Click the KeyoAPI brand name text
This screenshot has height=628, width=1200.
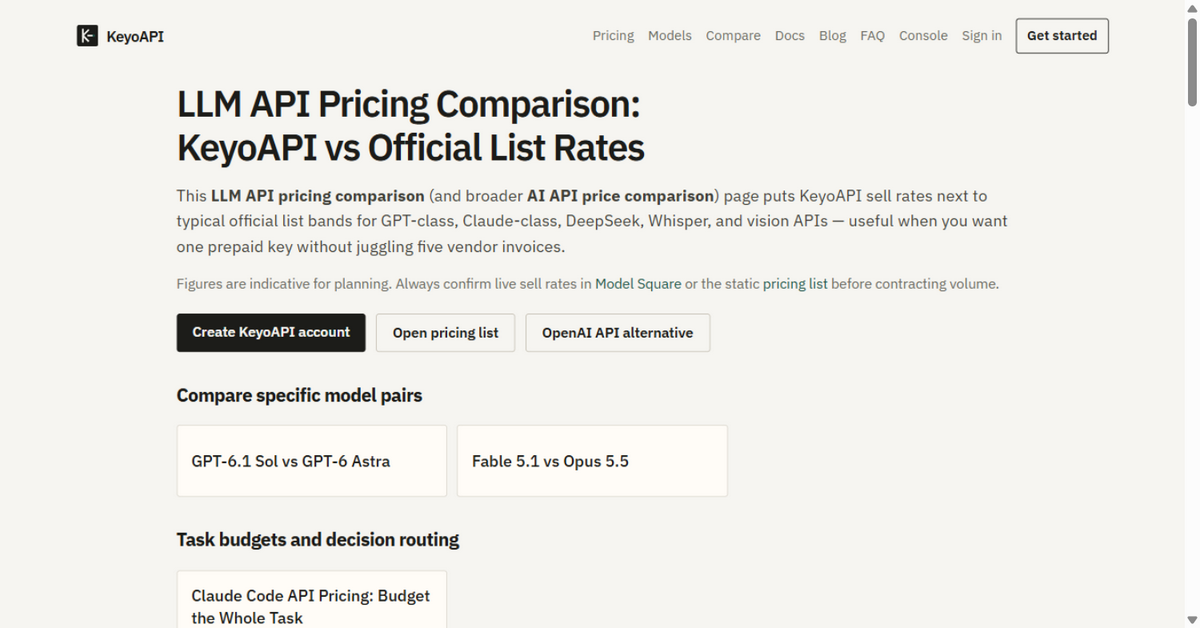135,36
